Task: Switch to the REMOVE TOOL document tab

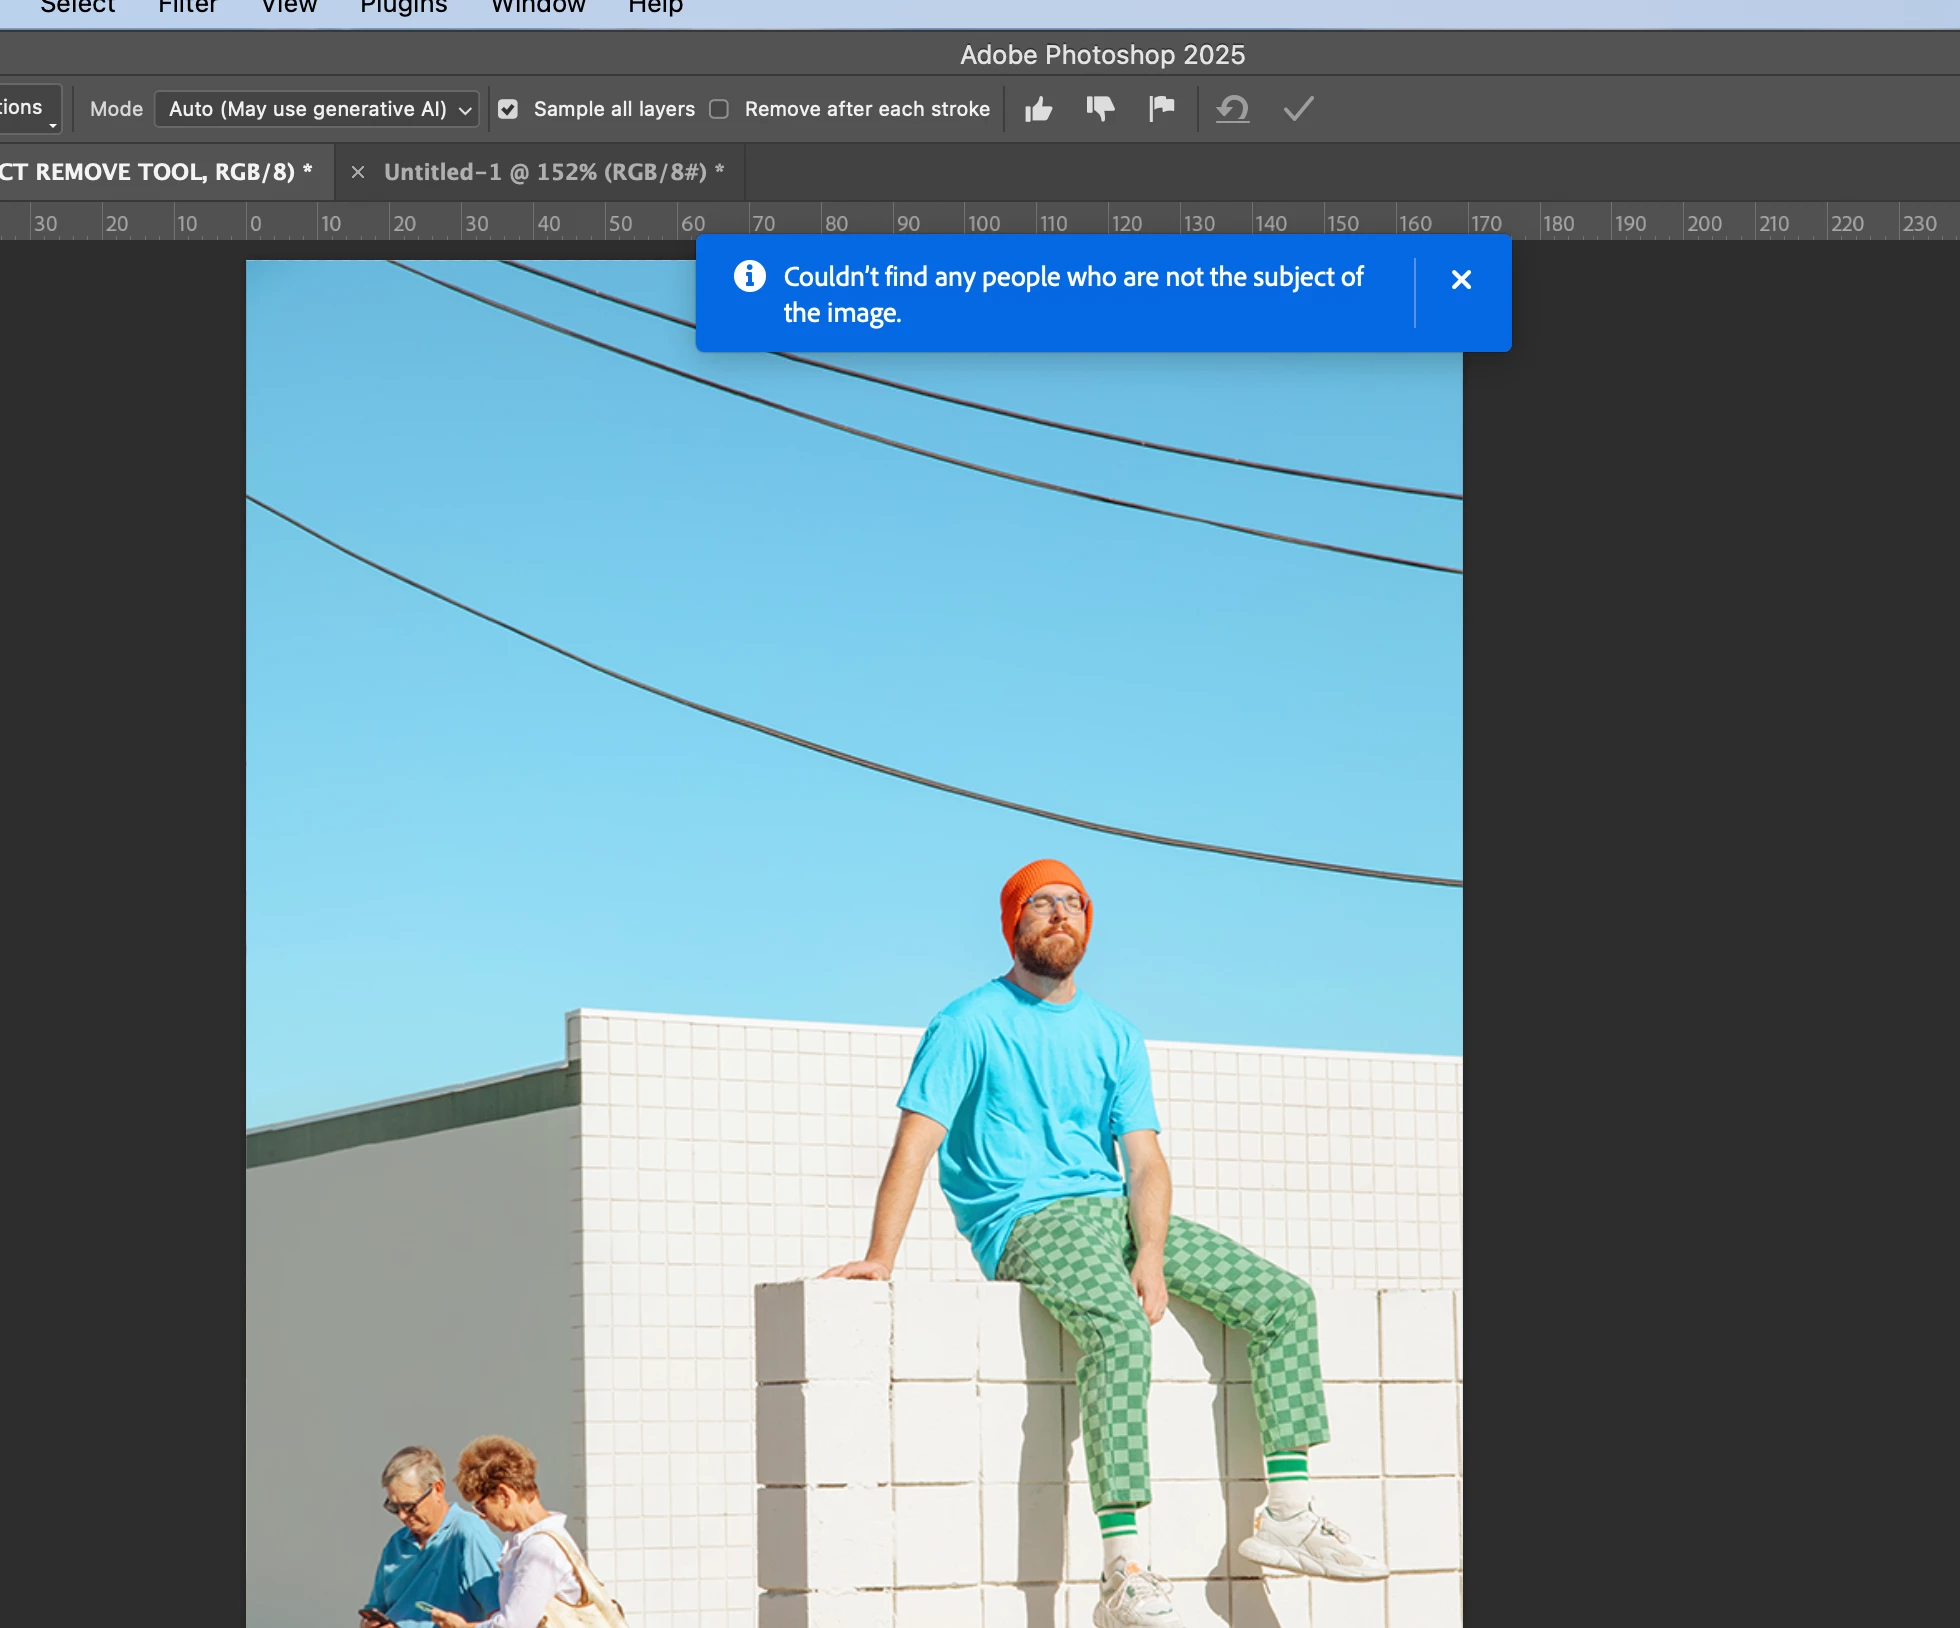Action: (155, 172)
